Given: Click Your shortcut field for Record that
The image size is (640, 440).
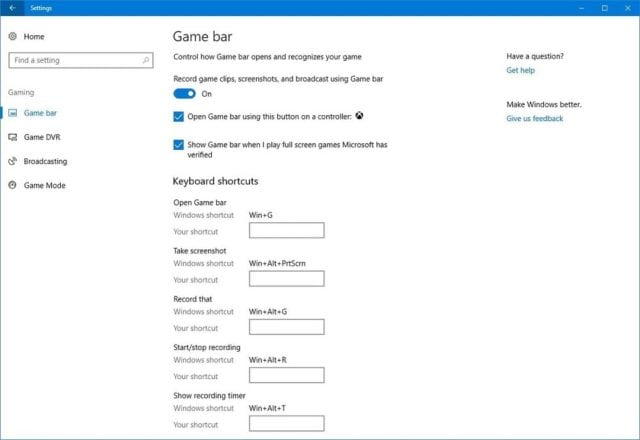Looking at the screenshot, I should tap(287, 327).
